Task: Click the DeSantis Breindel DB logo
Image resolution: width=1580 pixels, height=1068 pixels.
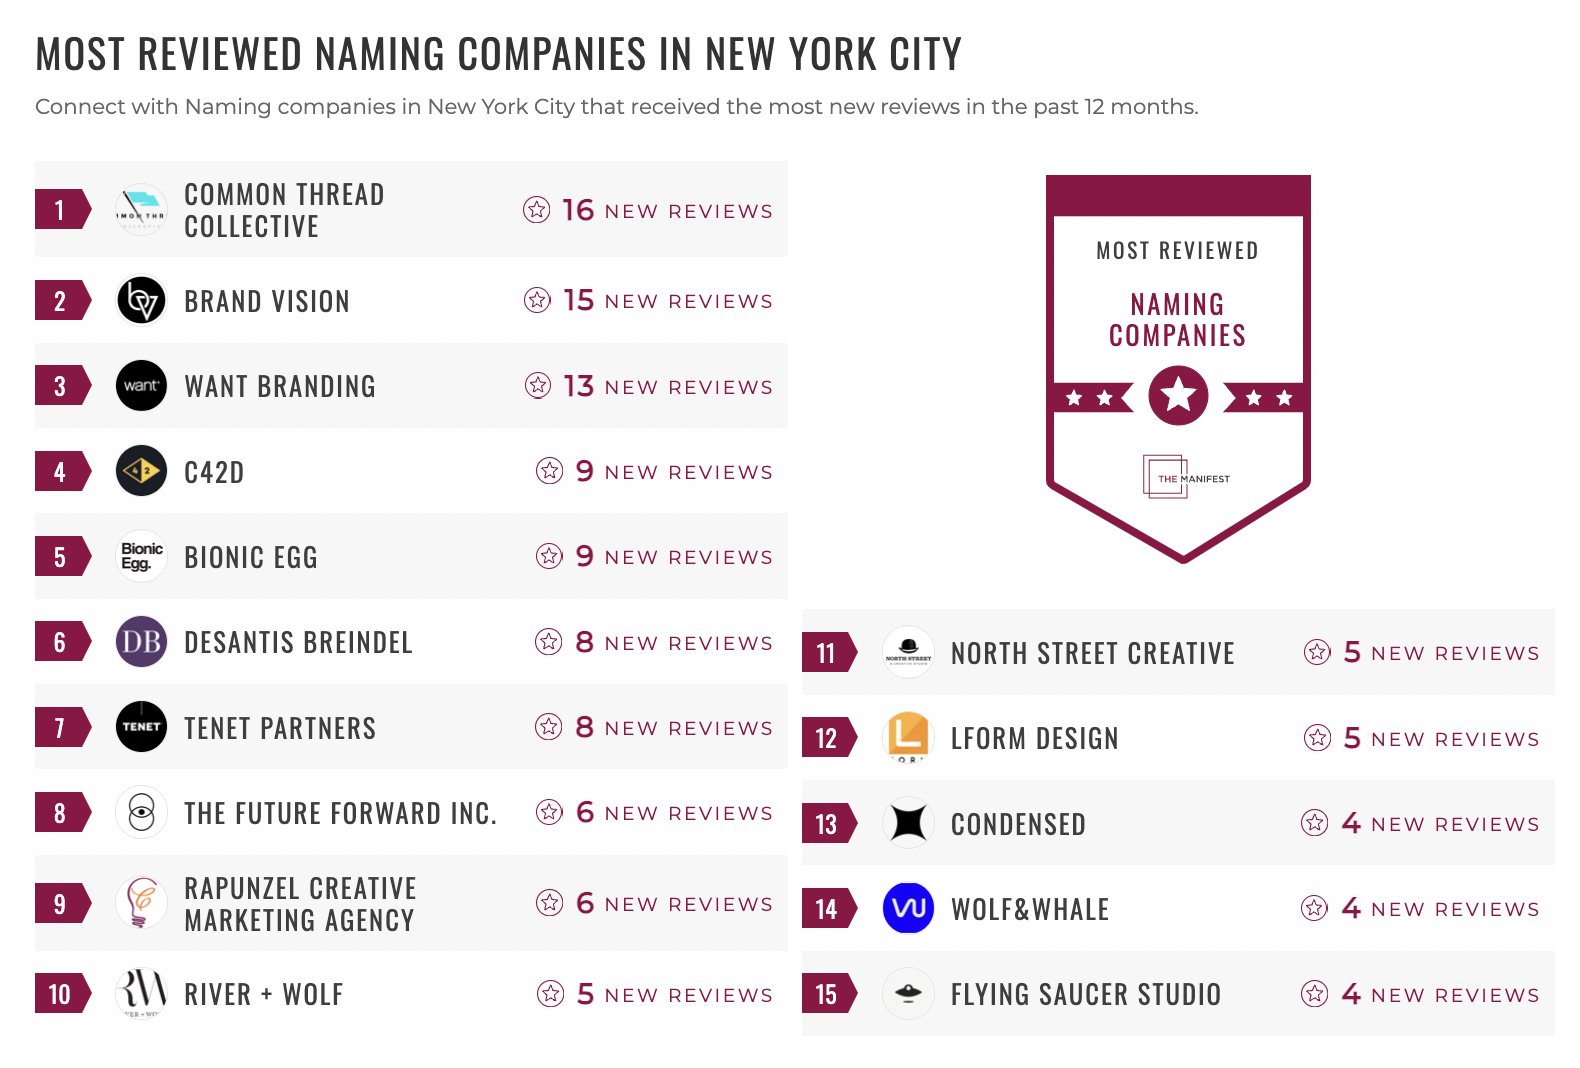Action: coord(141,642)
